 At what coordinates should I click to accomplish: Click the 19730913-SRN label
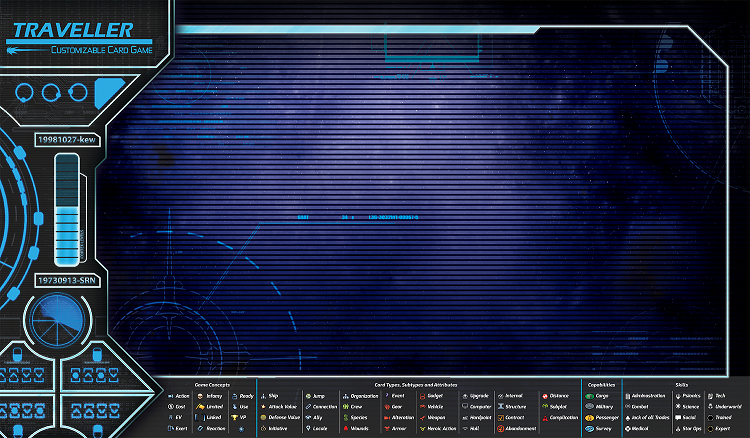coord(67,280)
